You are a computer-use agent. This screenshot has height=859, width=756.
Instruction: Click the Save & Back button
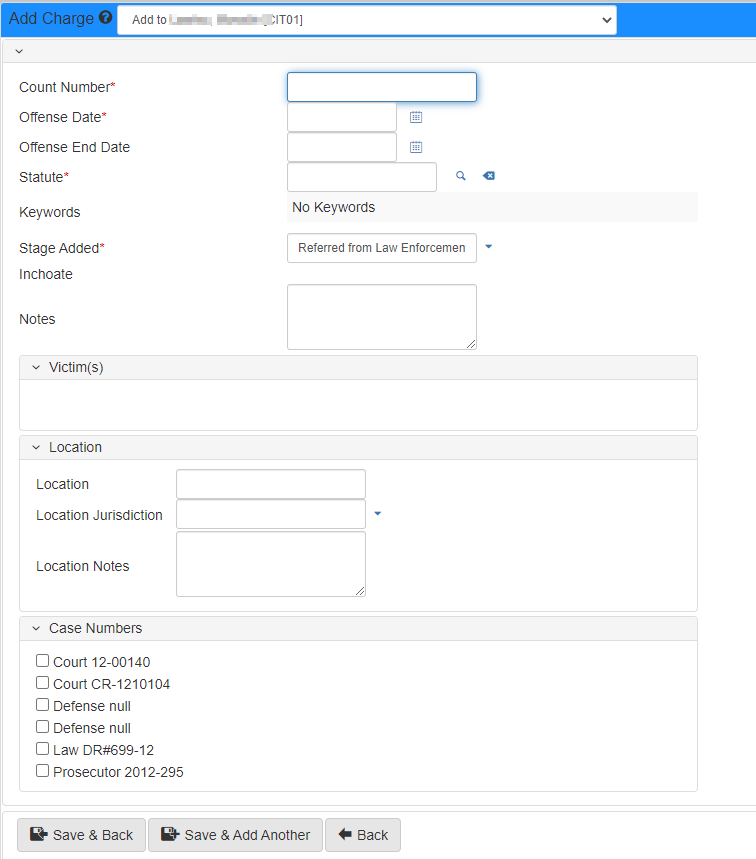click(81, 834)
